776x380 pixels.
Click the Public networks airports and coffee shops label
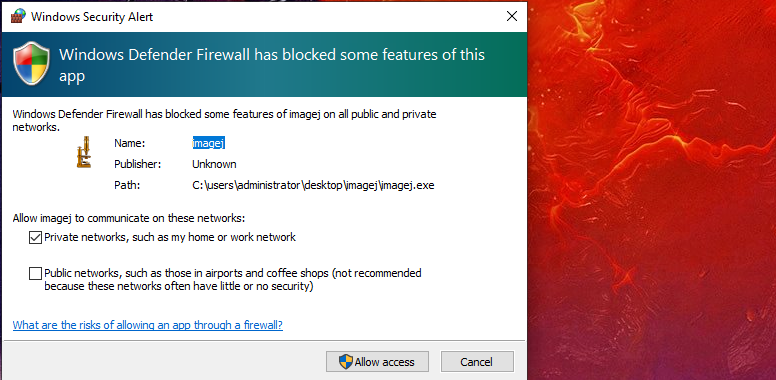(233, 280)
